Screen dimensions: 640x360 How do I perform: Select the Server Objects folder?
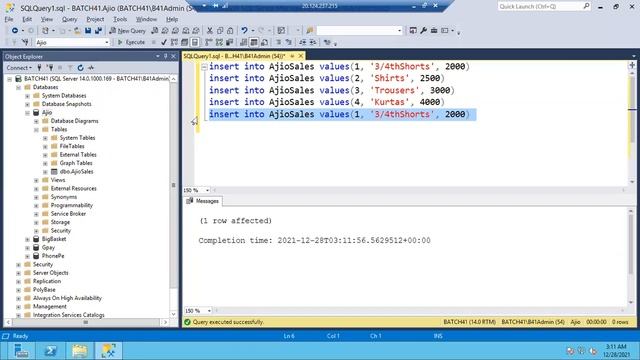[51, 273]
